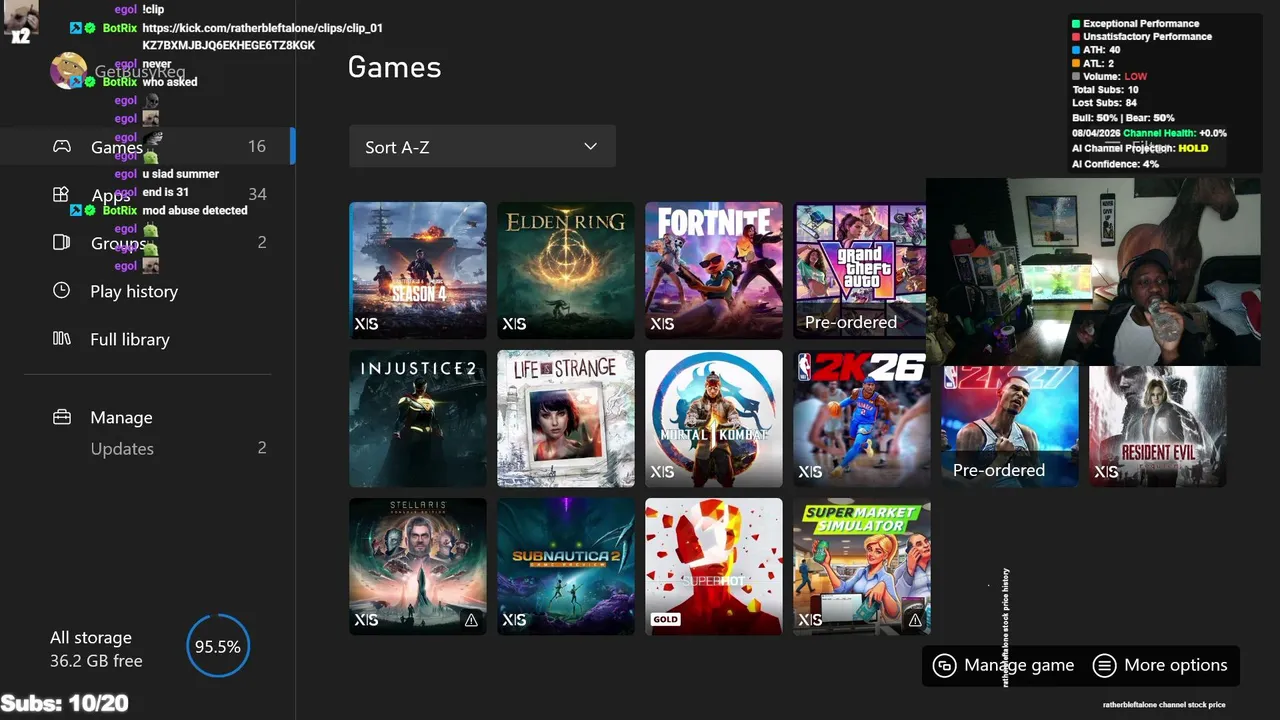Select the Grand Theft Auto cover art
Viewport: 1280px width, 720px height.
click(x=860, y=270)
